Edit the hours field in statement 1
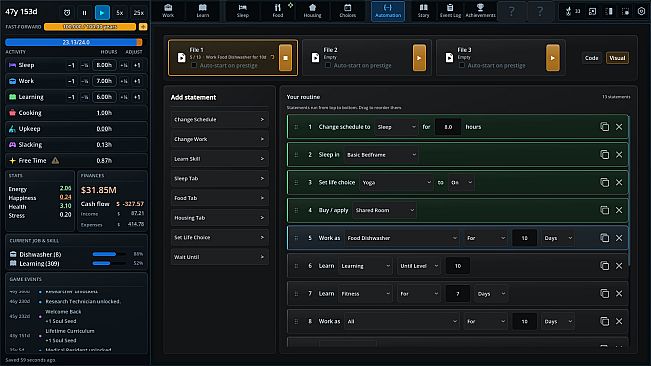Image resolution: width=651 pixels, height=366 pixels. point(448,127)
